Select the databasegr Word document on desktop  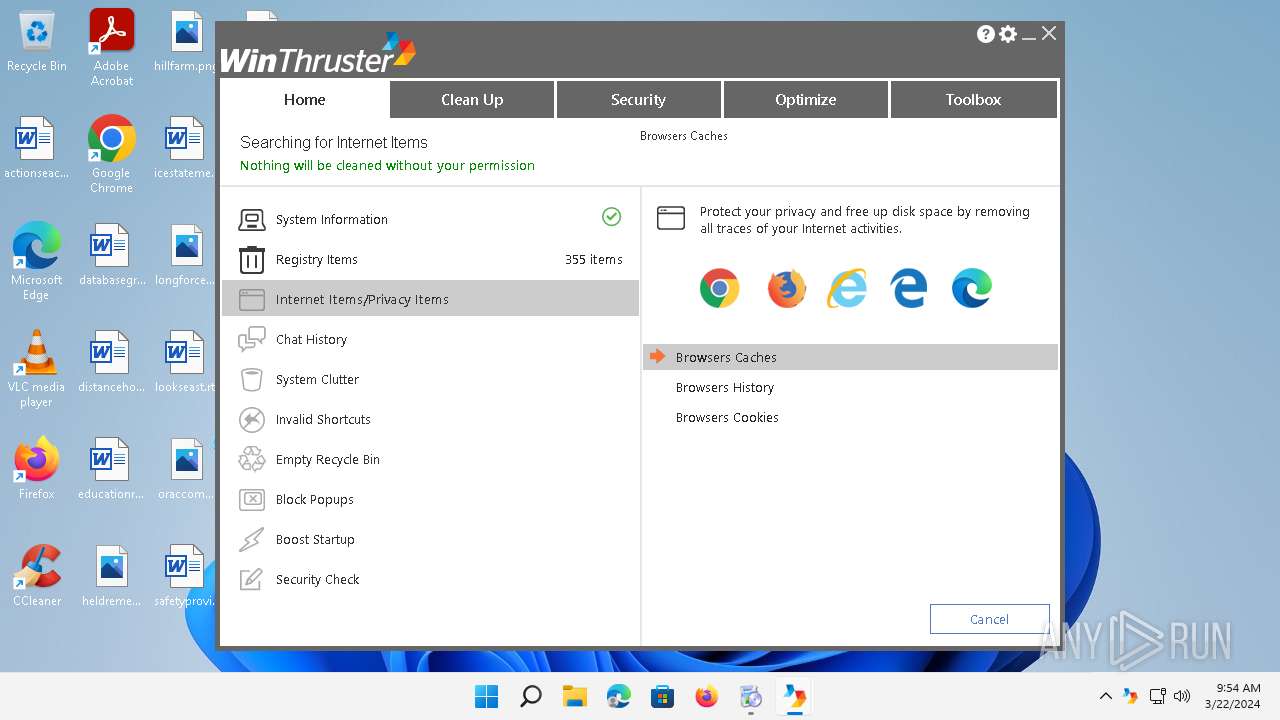tap(111, 256)
